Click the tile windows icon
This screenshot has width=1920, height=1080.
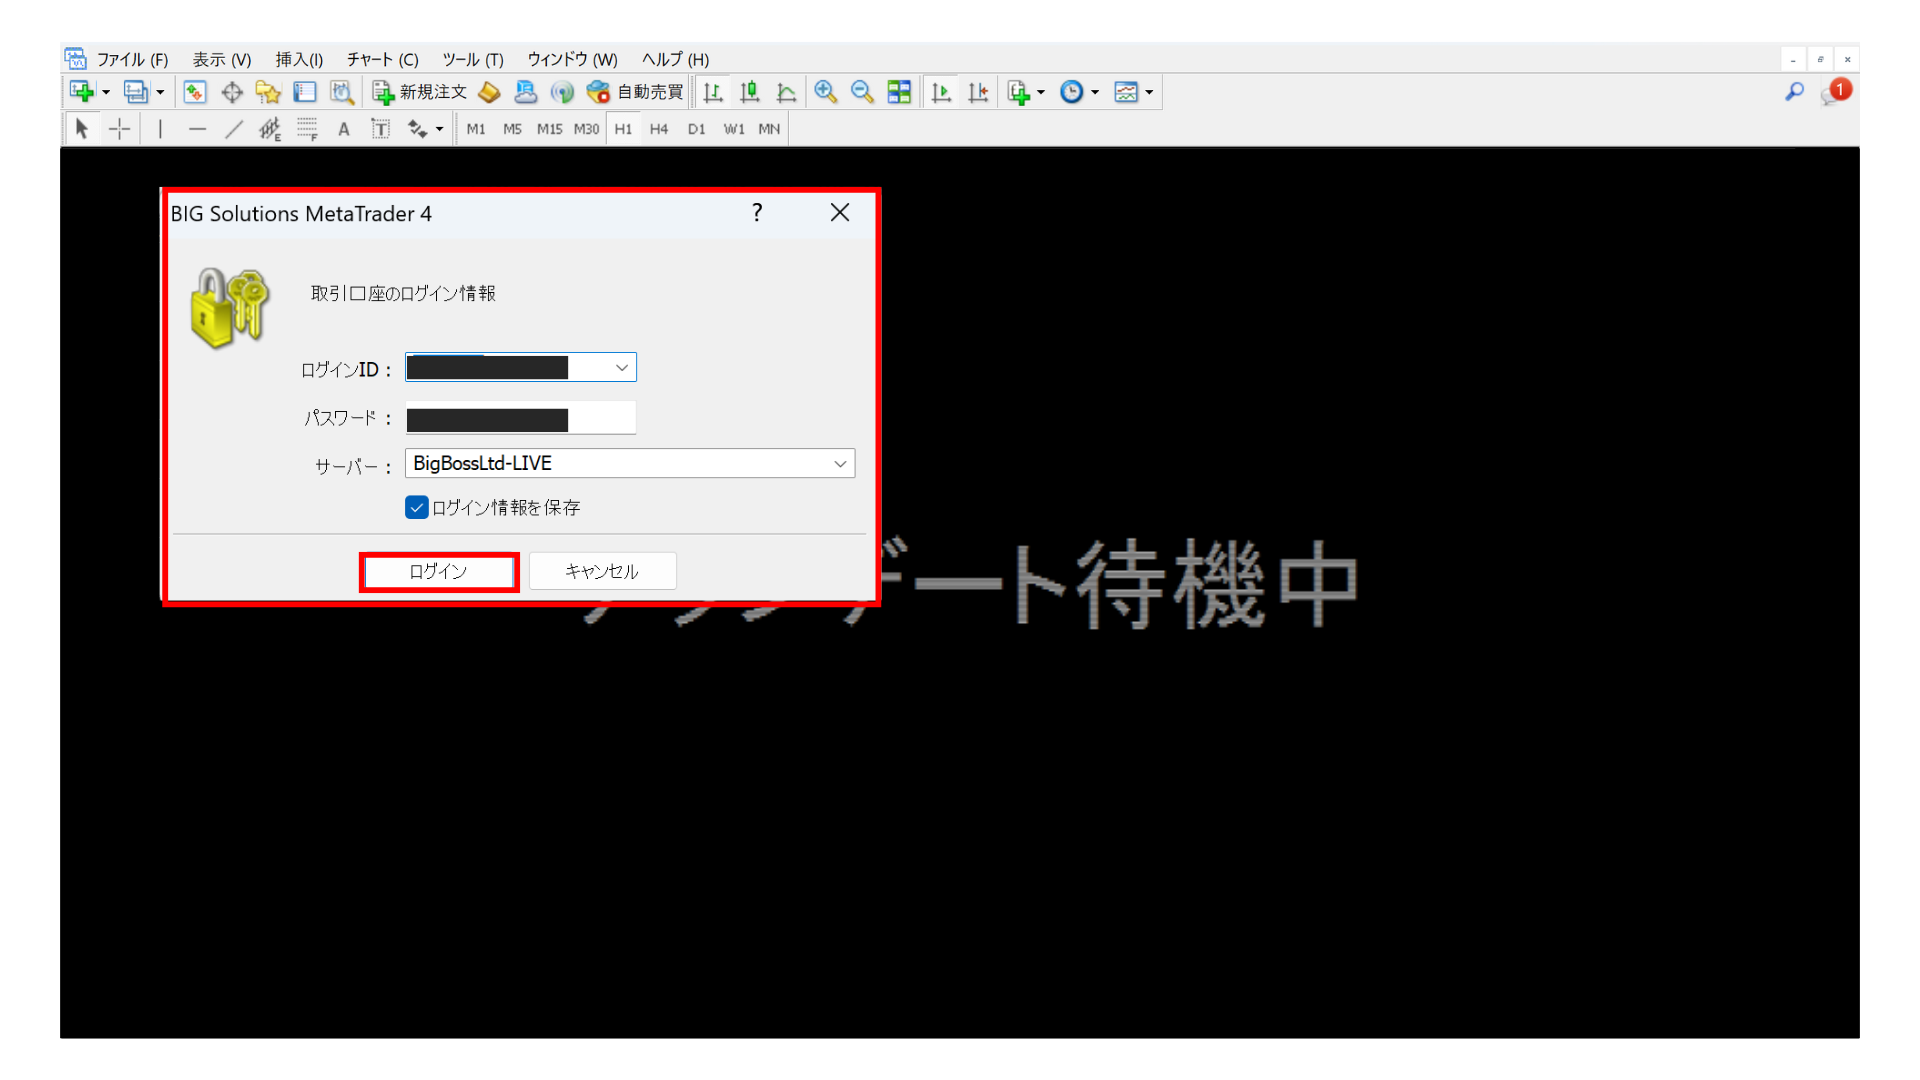[x=899, y=92]
